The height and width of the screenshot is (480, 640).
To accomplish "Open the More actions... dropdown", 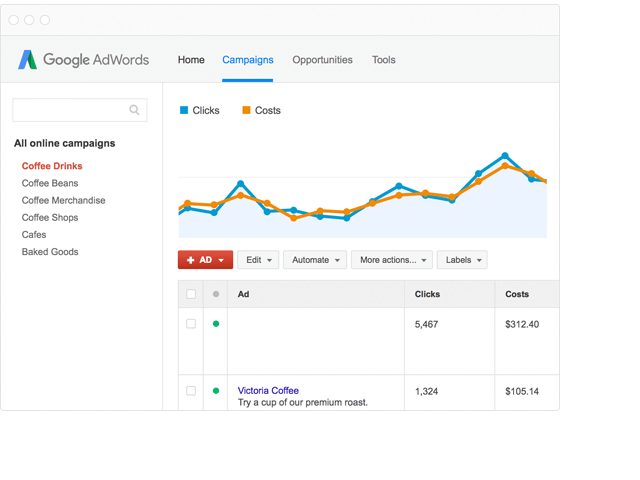I will coord(392,260).
